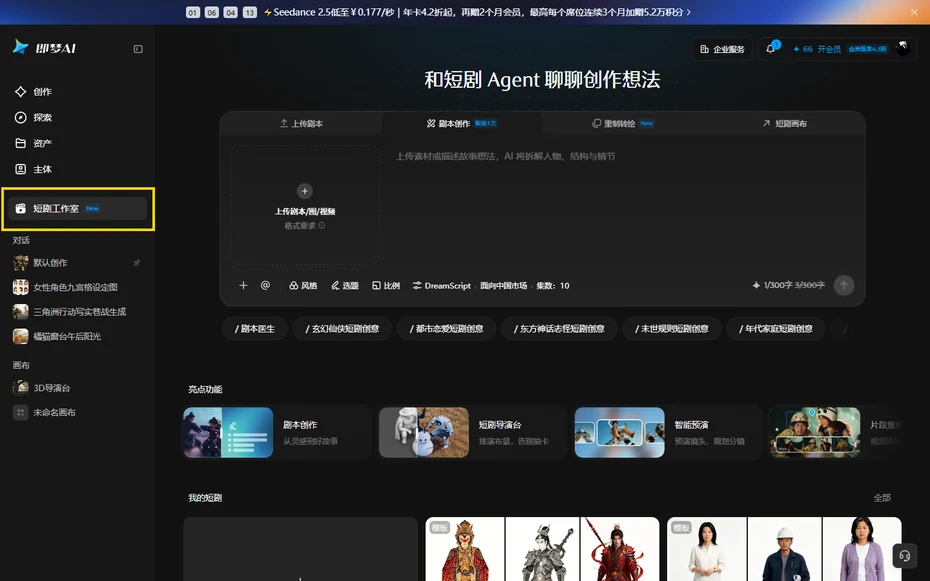Open the notifications bell

coord(771,49)
